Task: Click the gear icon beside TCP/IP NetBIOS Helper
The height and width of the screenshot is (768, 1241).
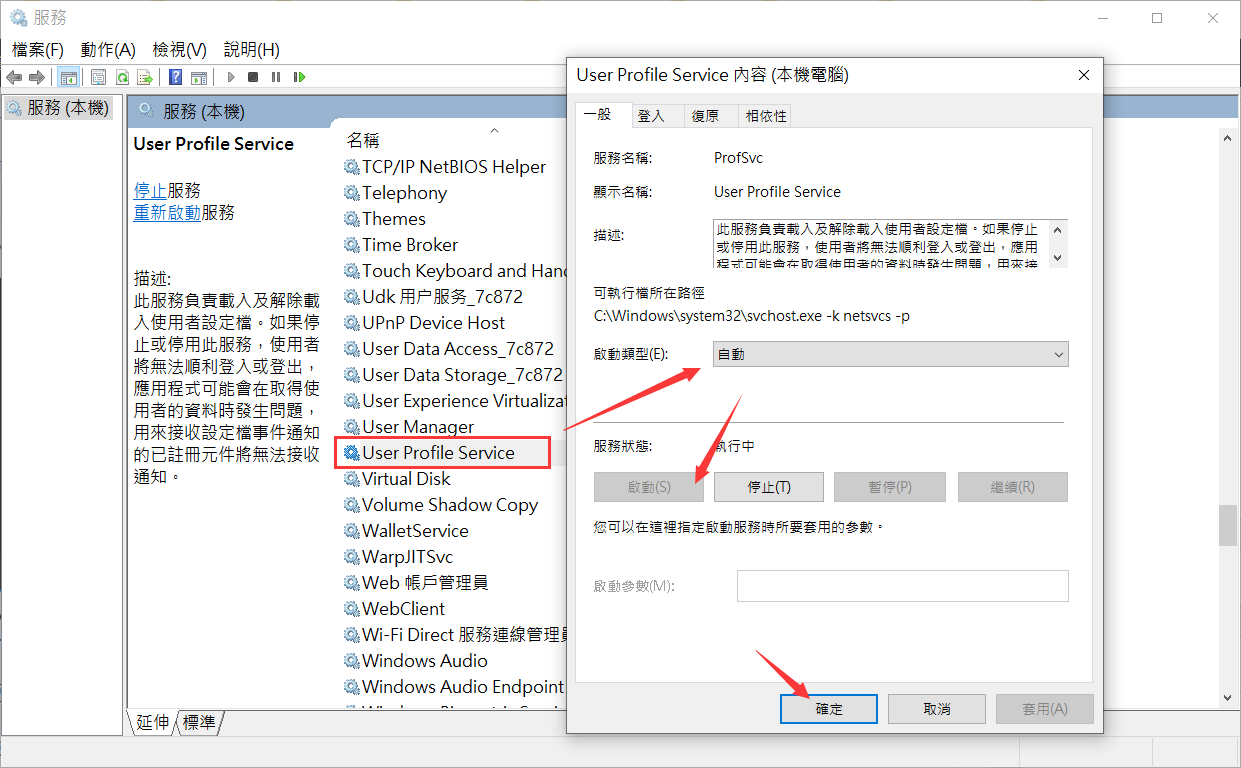Action: click(351, 167)
